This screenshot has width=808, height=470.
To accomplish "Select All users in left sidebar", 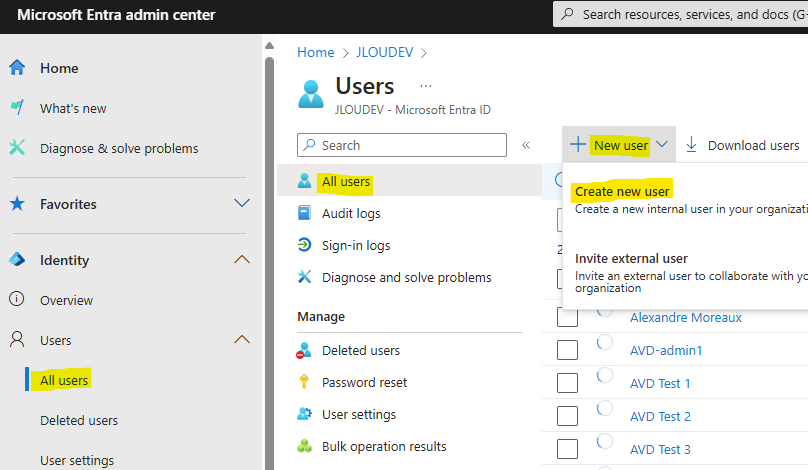I will tap(64, 380).
